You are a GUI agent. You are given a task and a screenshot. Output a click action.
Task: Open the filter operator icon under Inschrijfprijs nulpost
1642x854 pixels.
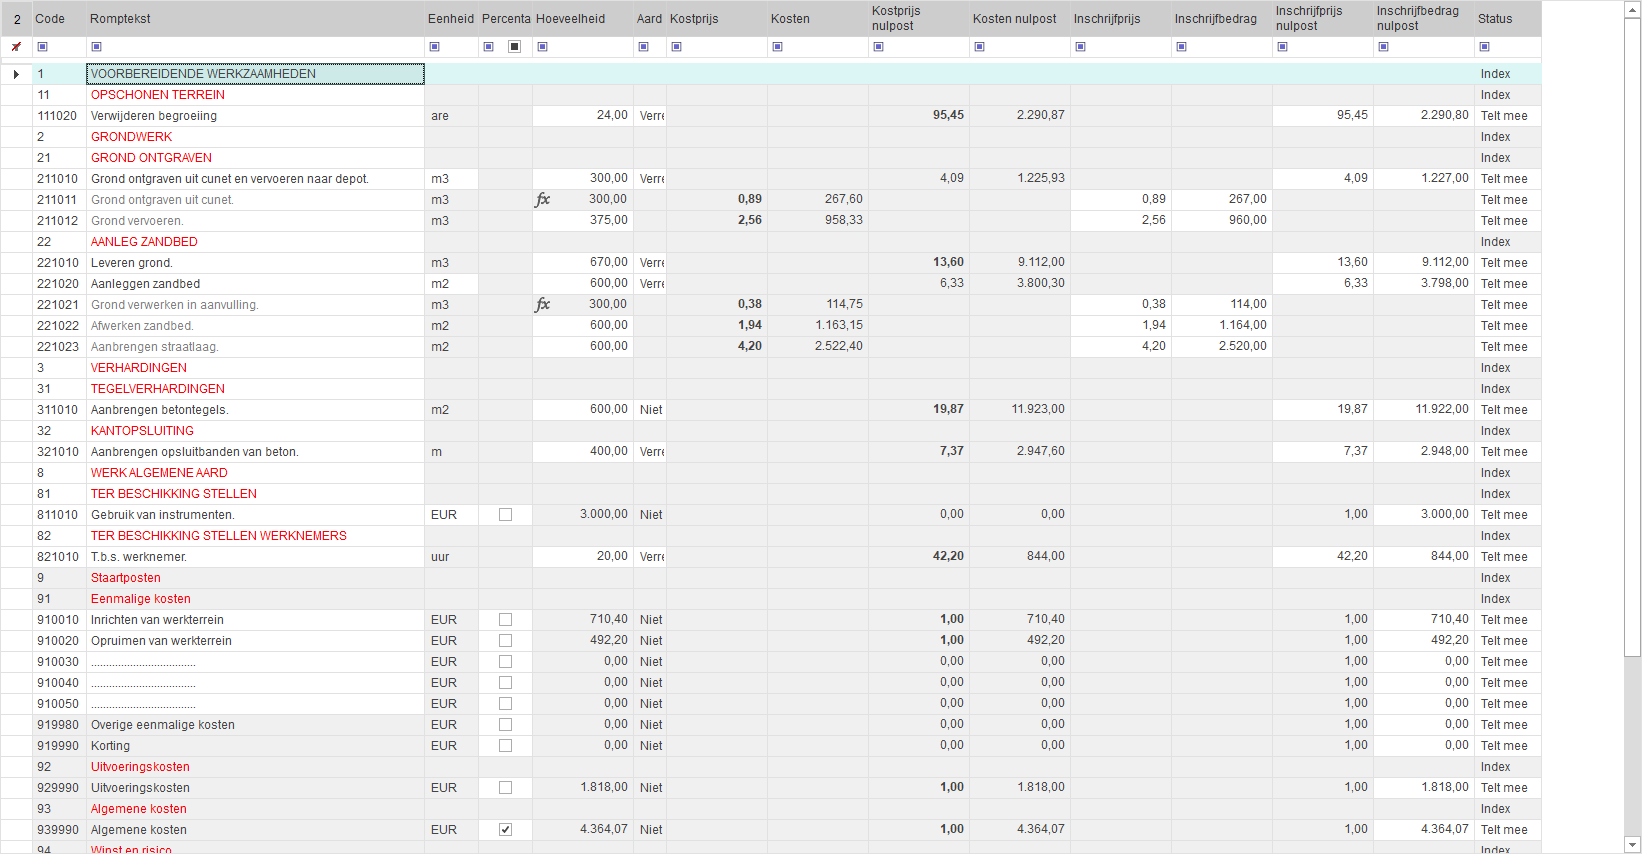tap(1282, 47)
